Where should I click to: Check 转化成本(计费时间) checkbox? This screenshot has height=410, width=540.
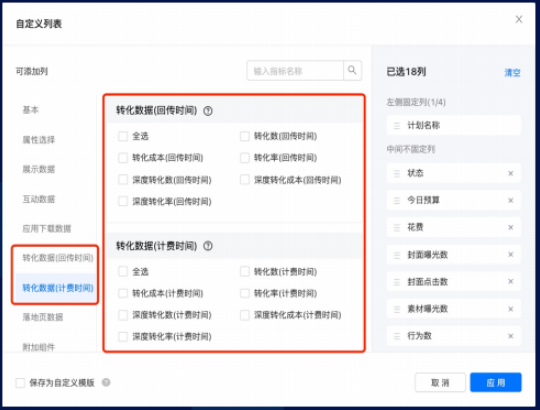[123, 293]
